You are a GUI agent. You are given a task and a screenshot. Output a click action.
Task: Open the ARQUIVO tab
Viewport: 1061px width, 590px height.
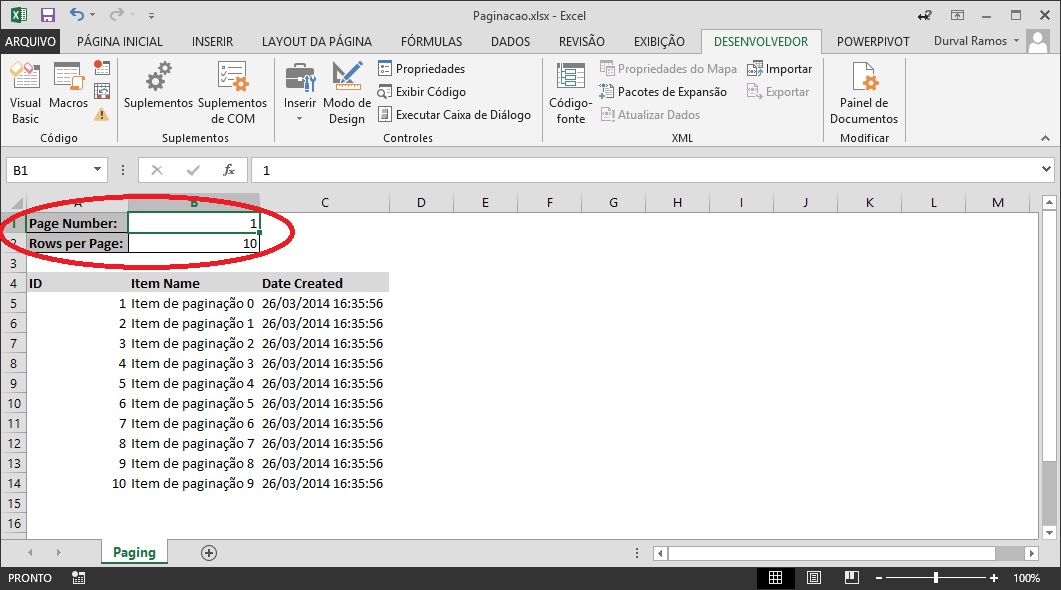(x=30, y=41)
